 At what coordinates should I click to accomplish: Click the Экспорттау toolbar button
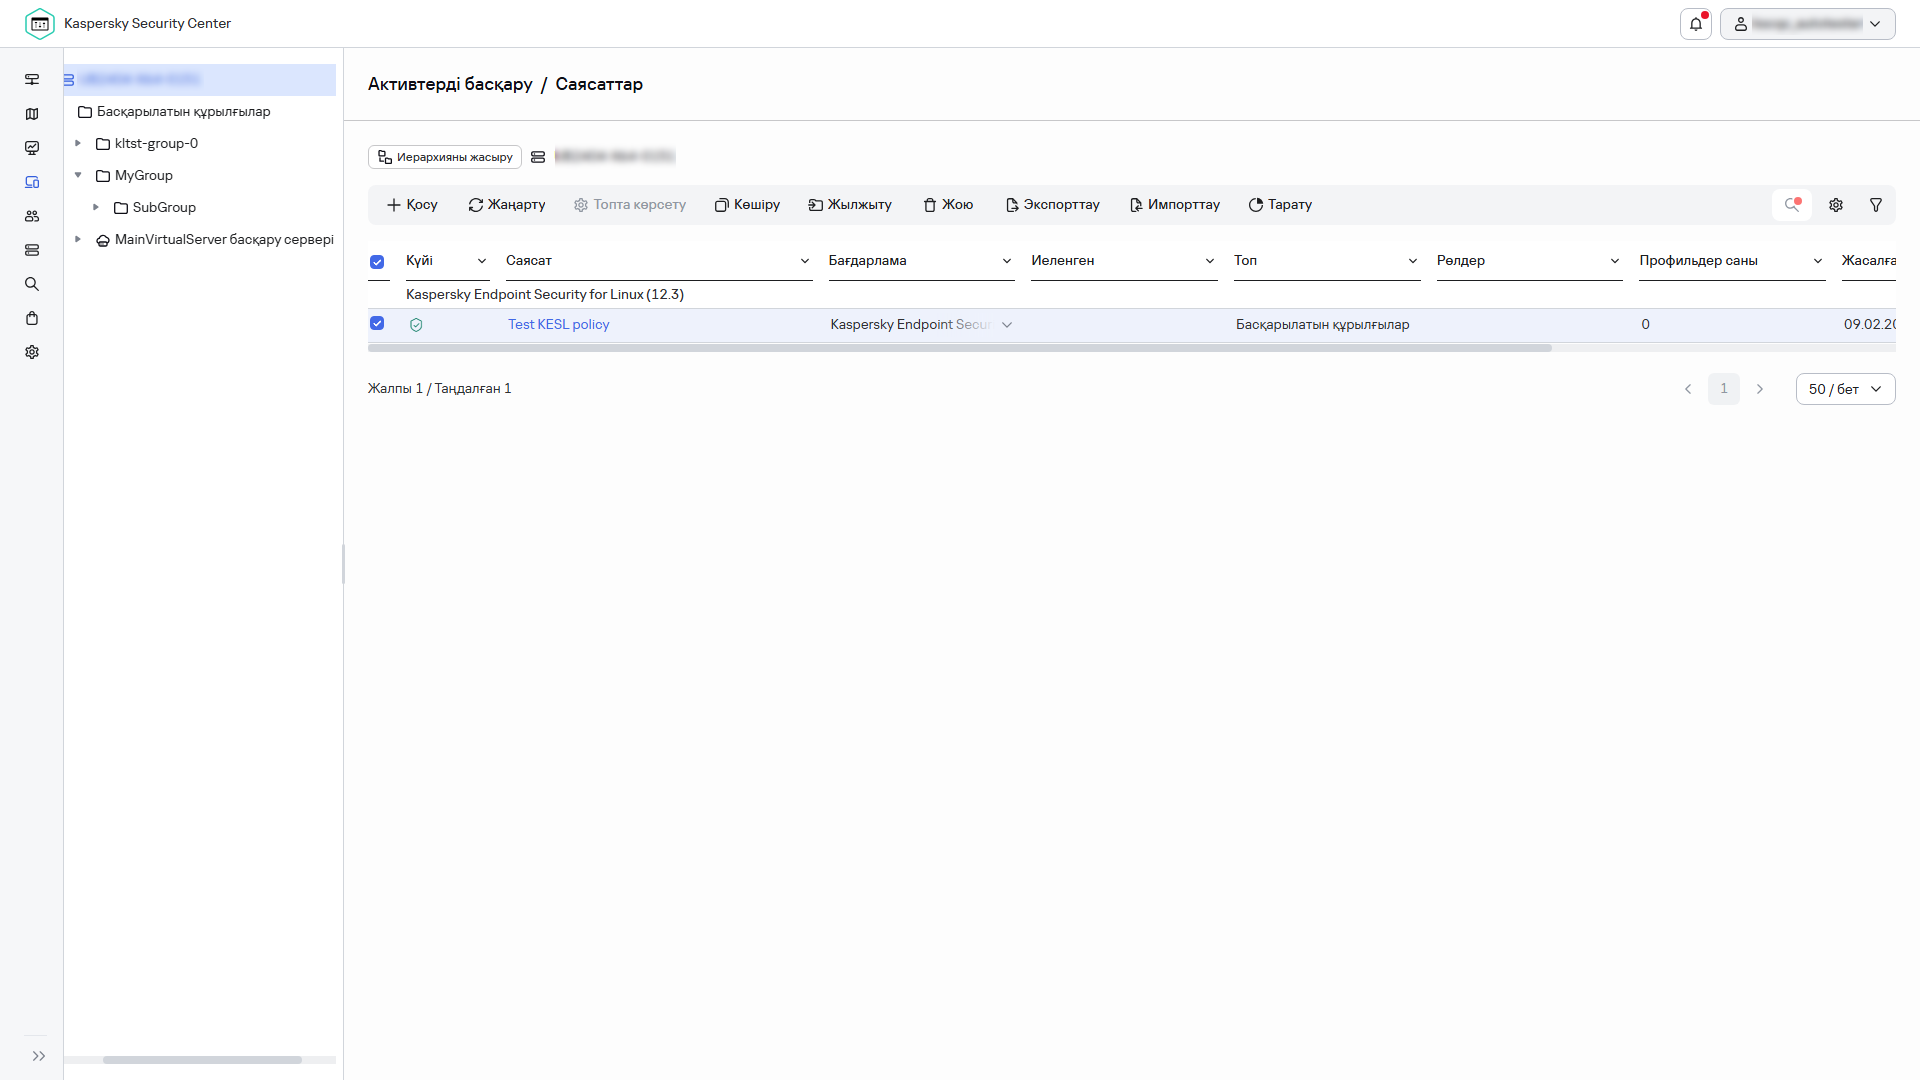(x=1052, y=205)
